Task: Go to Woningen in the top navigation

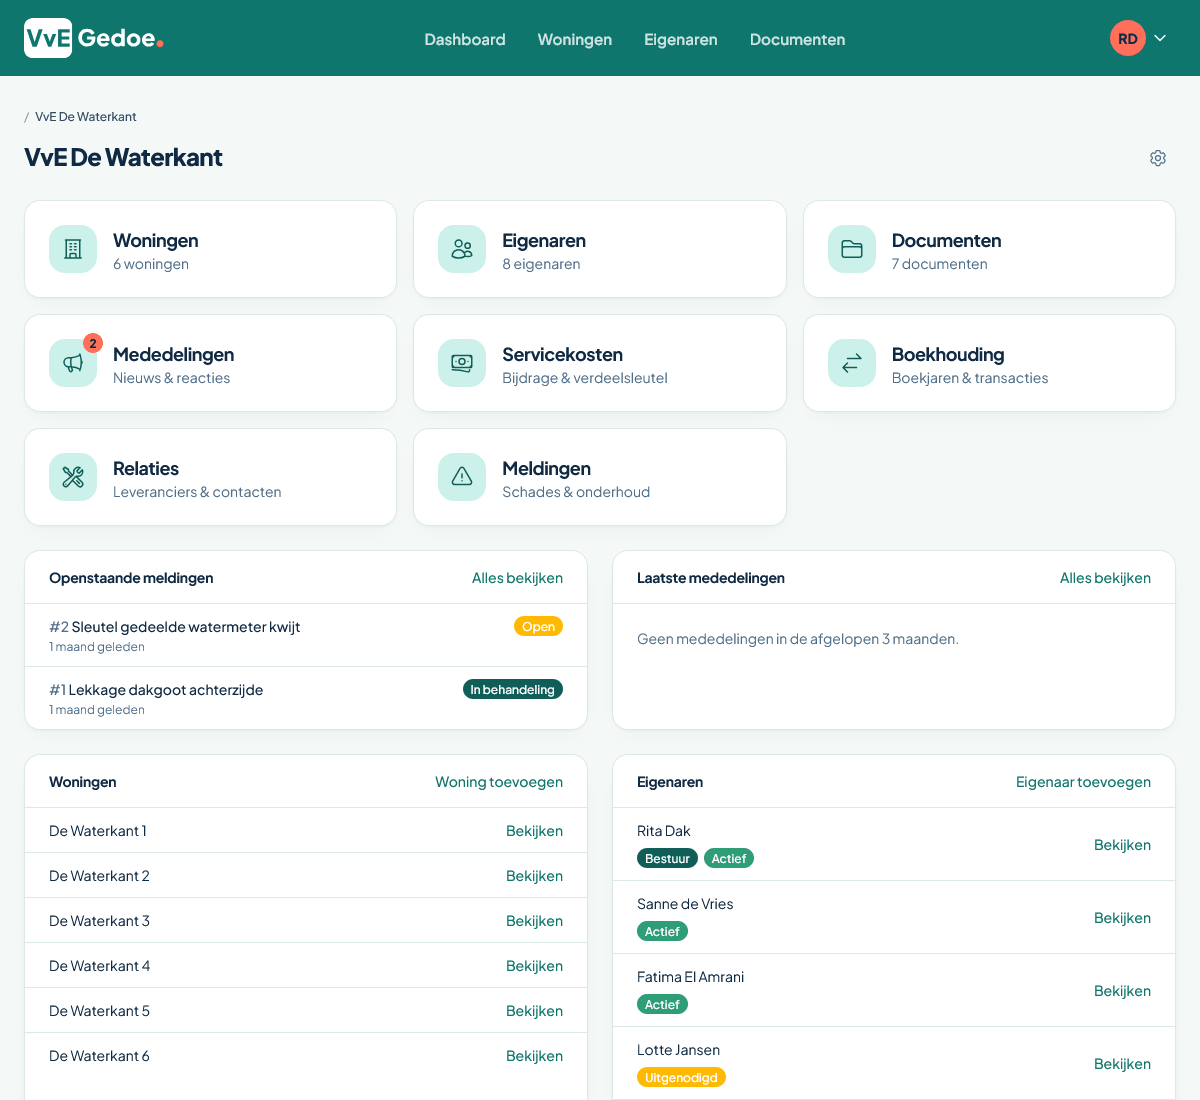Action: [575, 39]
